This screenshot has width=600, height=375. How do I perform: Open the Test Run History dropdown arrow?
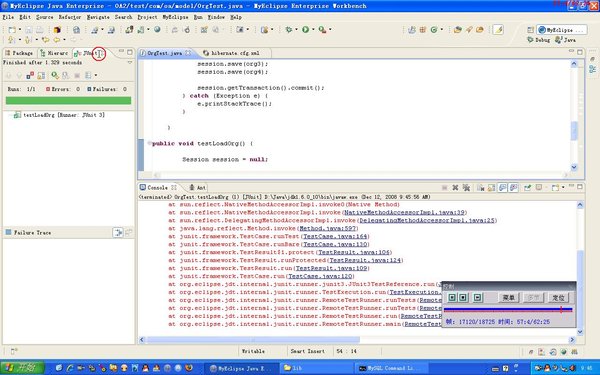[x=96, y=75]
